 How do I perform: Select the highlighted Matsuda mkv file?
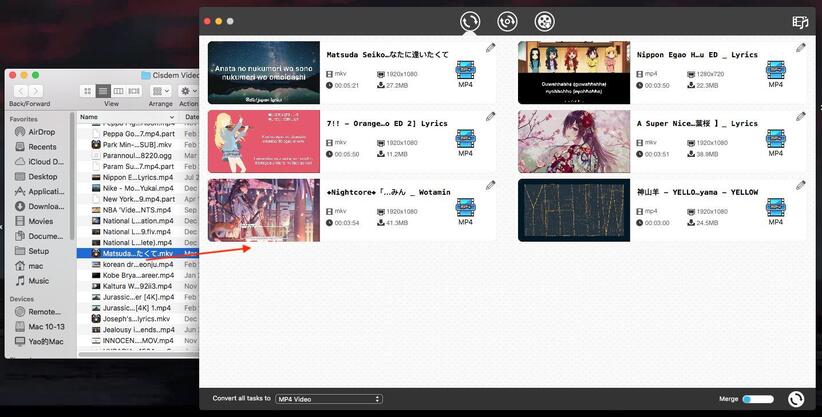coord(138,253)
